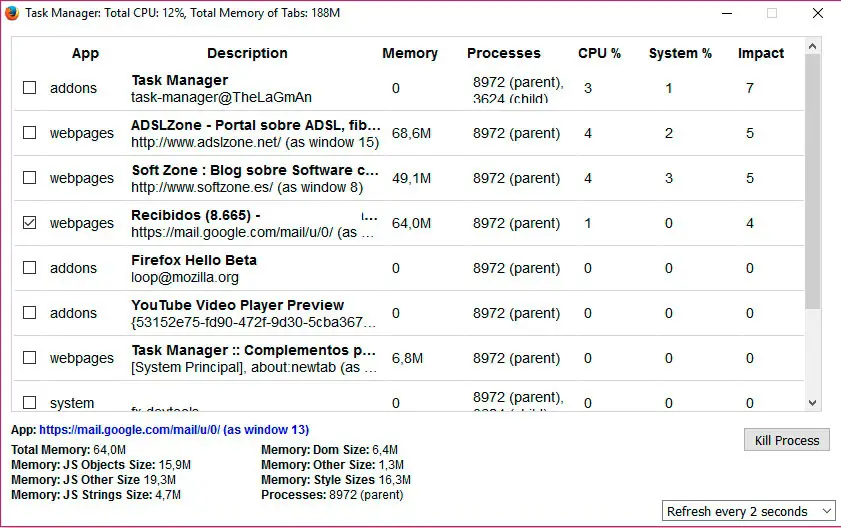This screenshot has width=841, height=528.
Task: Select the 'task-manager@TheLaGmAn' text
Action: pos(221,97)
